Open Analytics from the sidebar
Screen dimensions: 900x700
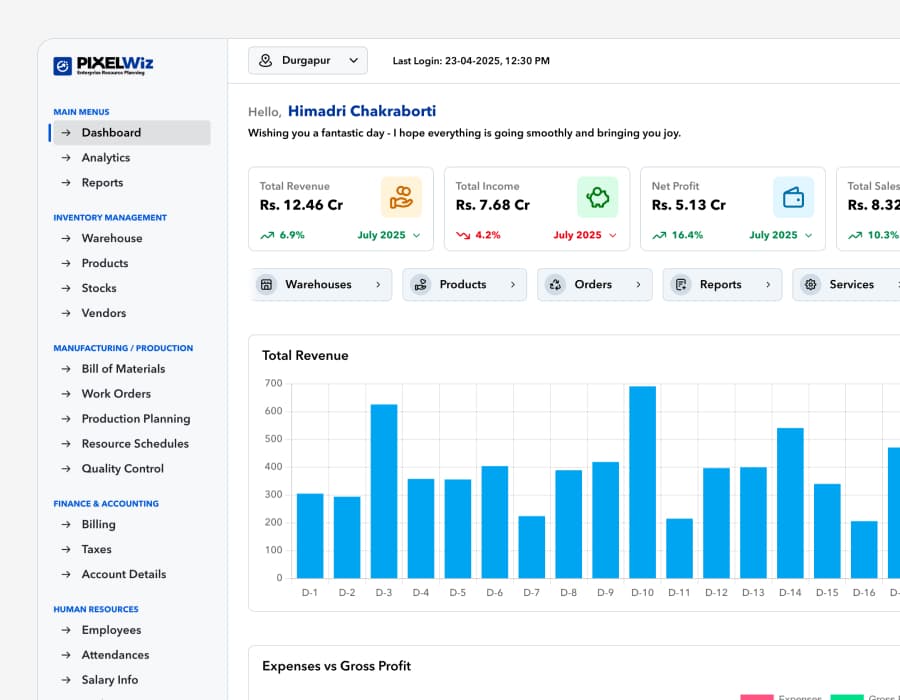[131, 158]
